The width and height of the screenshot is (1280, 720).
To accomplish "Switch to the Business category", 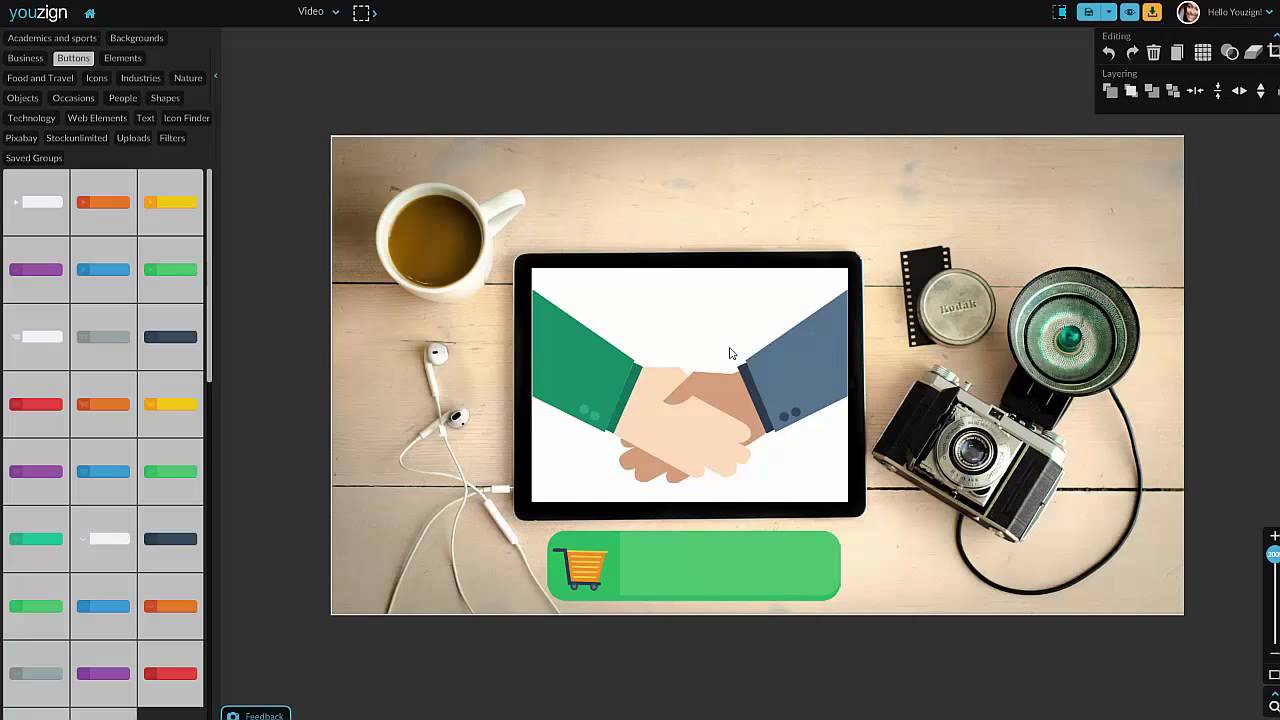I will [26, 58].
